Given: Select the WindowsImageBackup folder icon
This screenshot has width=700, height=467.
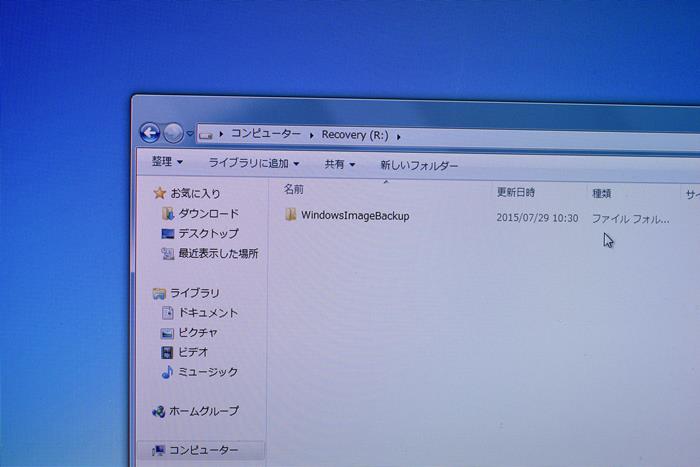Looking at the screenshot, I should coord(291,214).
